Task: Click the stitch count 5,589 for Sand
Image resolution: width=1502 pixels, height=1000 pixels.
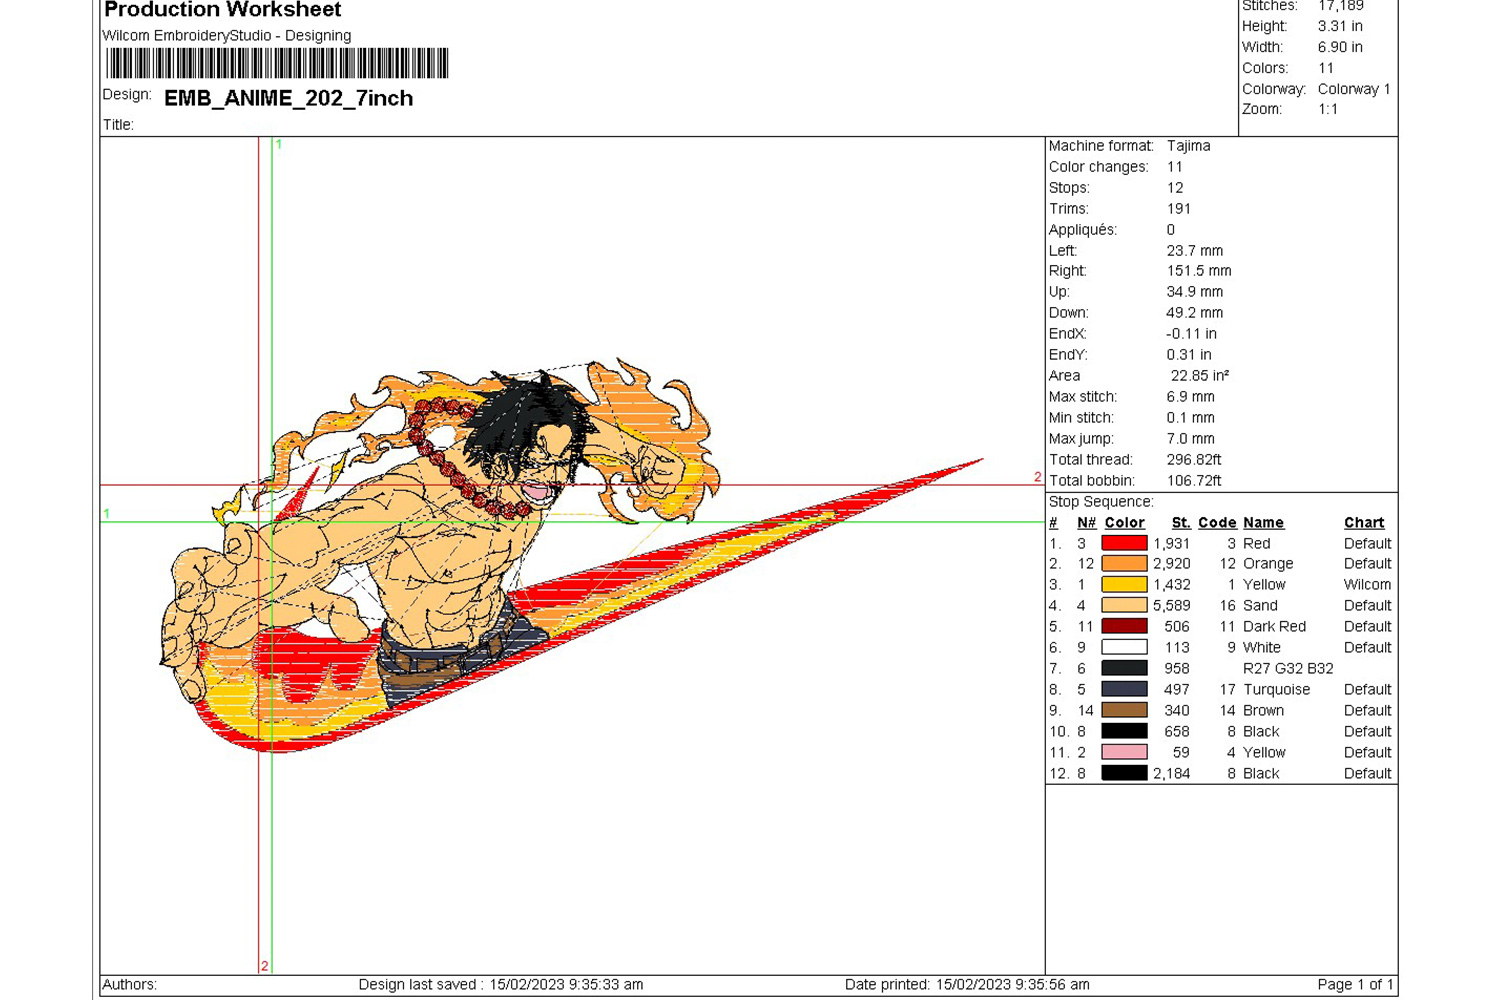Action: pos(1172,606)
